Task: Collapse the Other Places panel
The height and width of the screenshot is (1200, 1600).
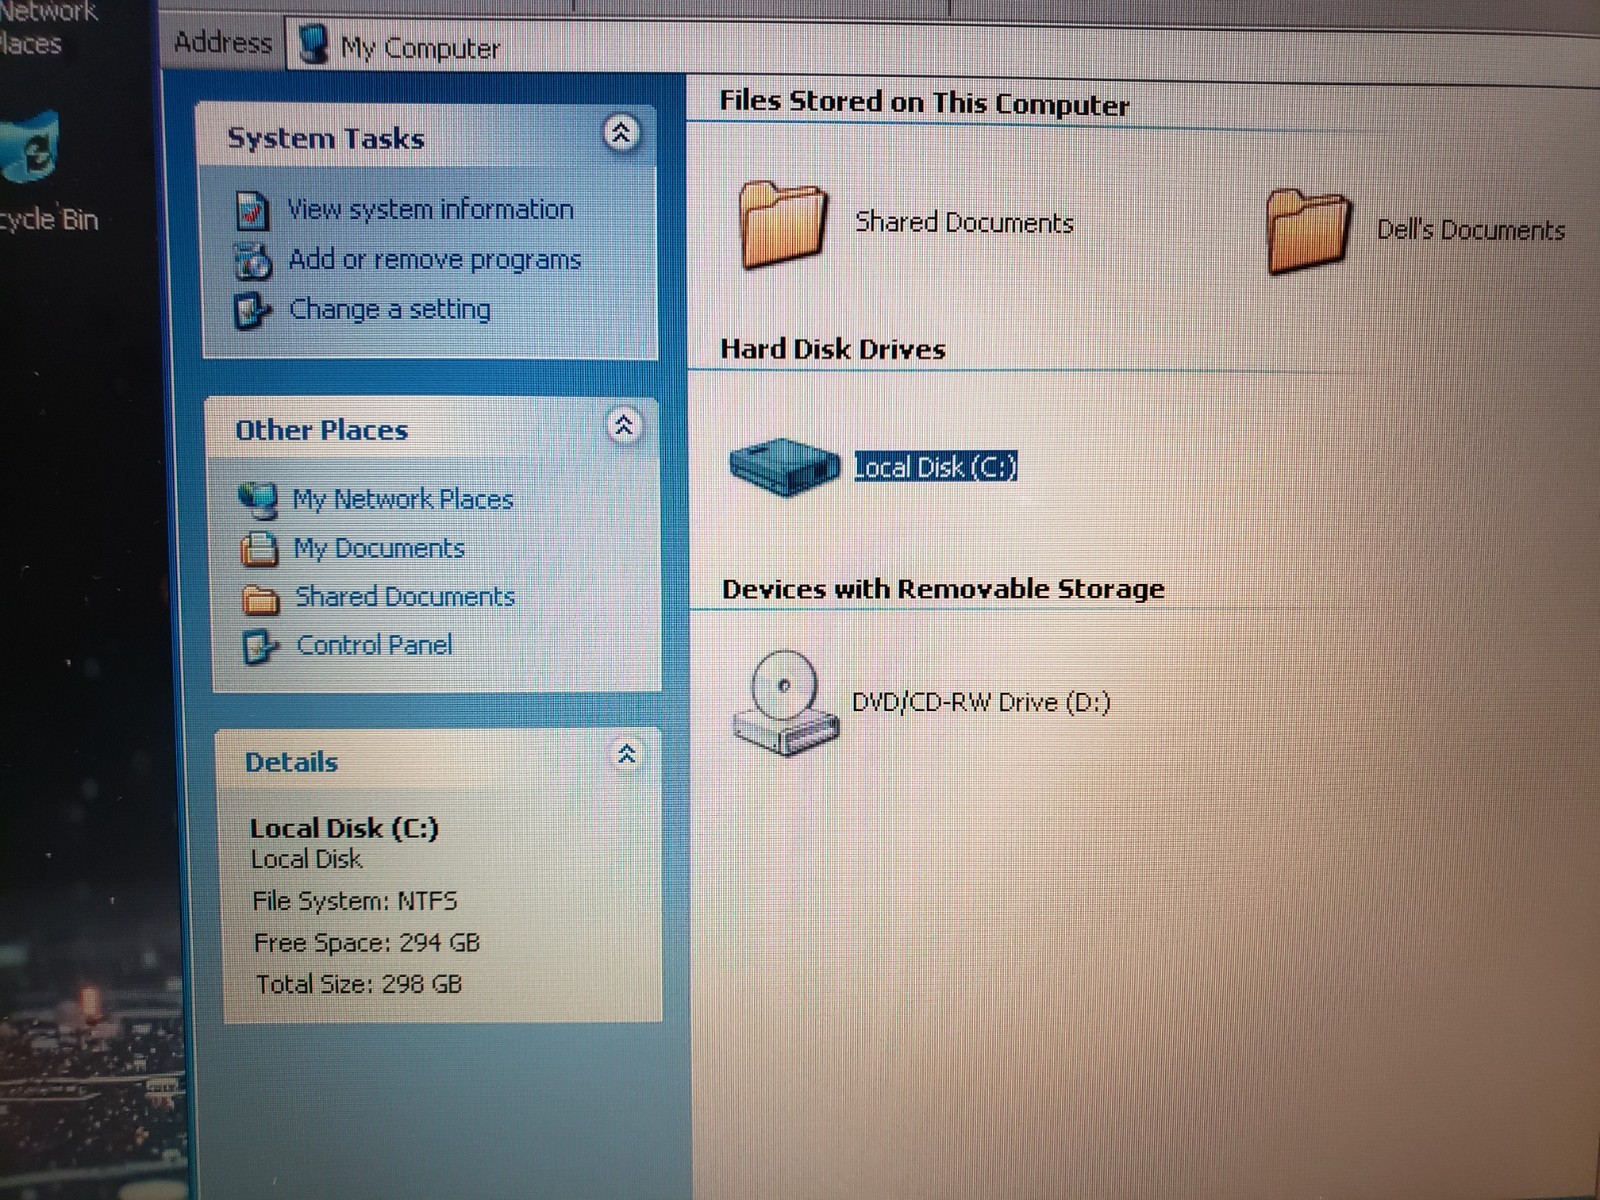Action: click(624, 426)
